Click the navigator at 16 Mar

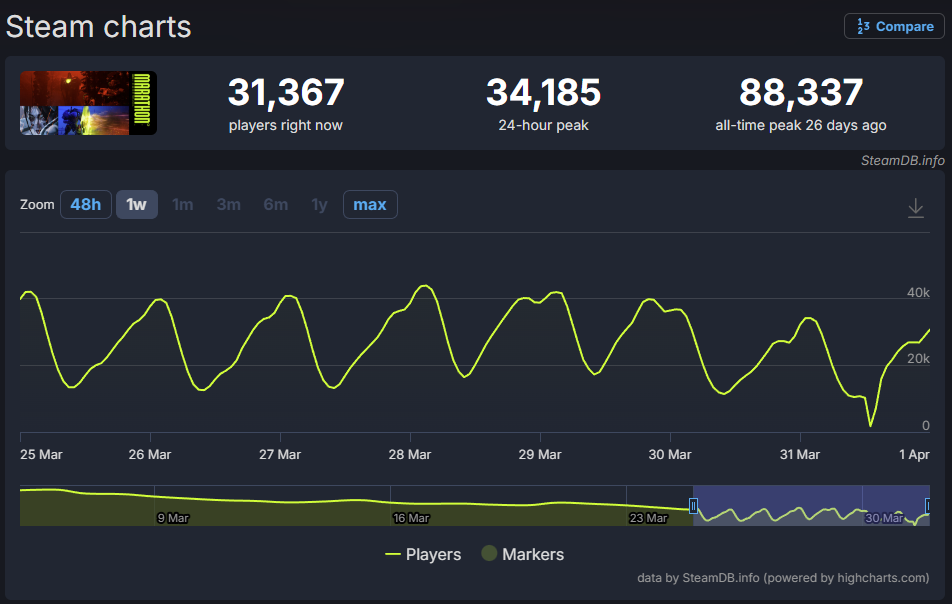411,518
